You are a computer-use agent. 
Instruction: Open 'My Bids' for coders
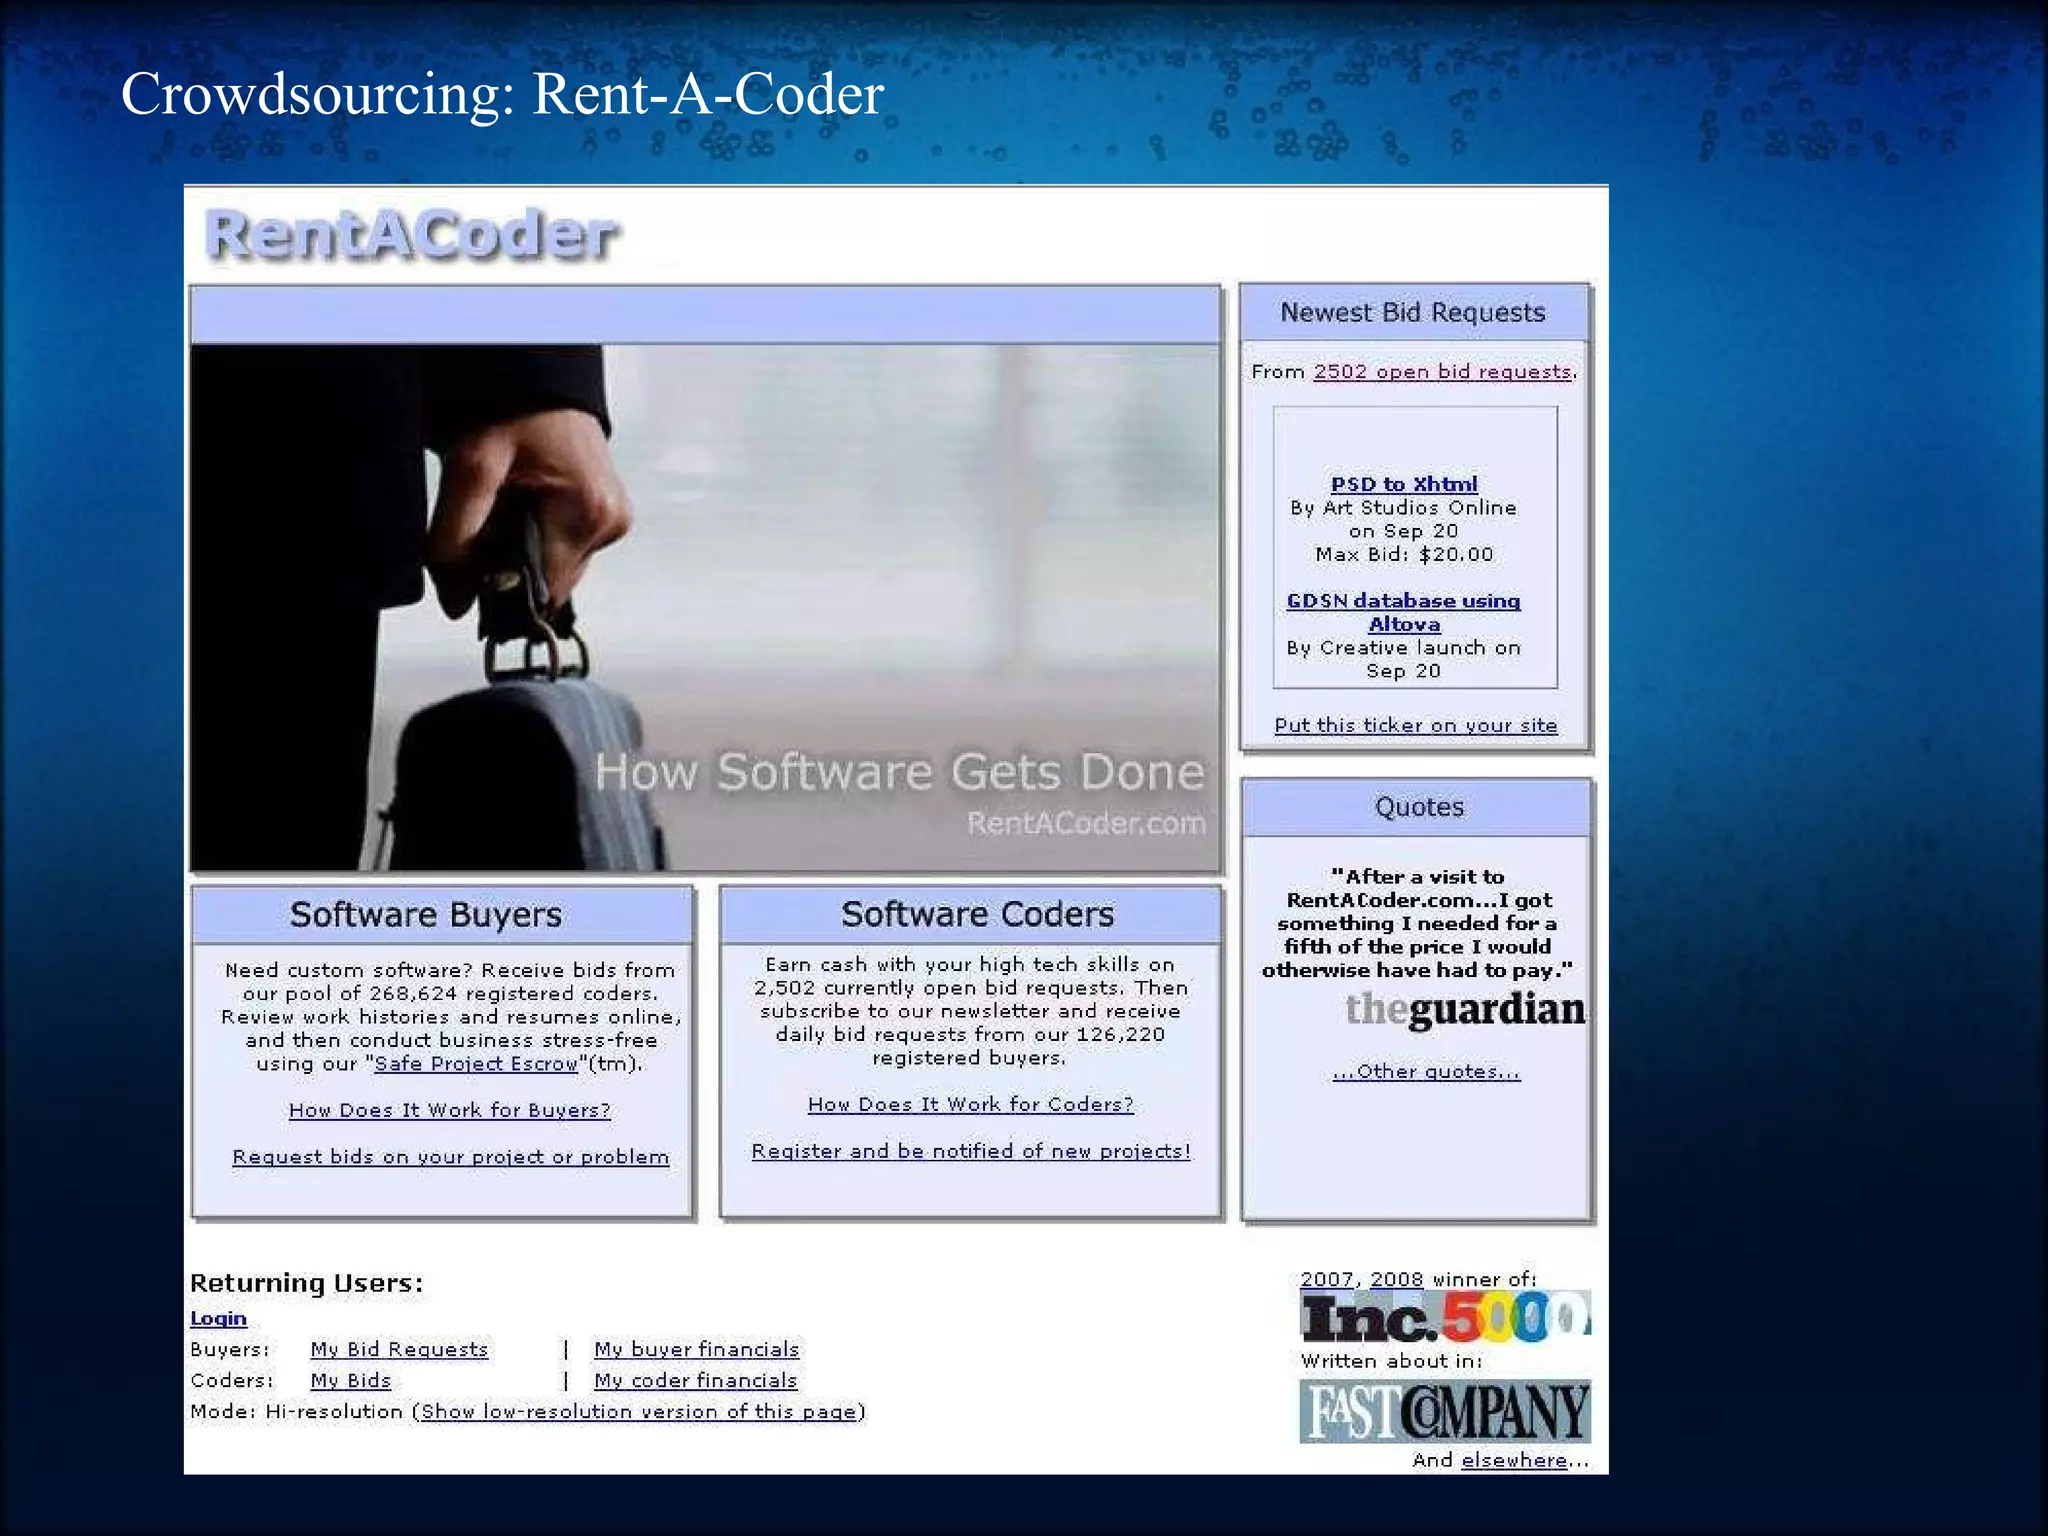click(350, 1381)
